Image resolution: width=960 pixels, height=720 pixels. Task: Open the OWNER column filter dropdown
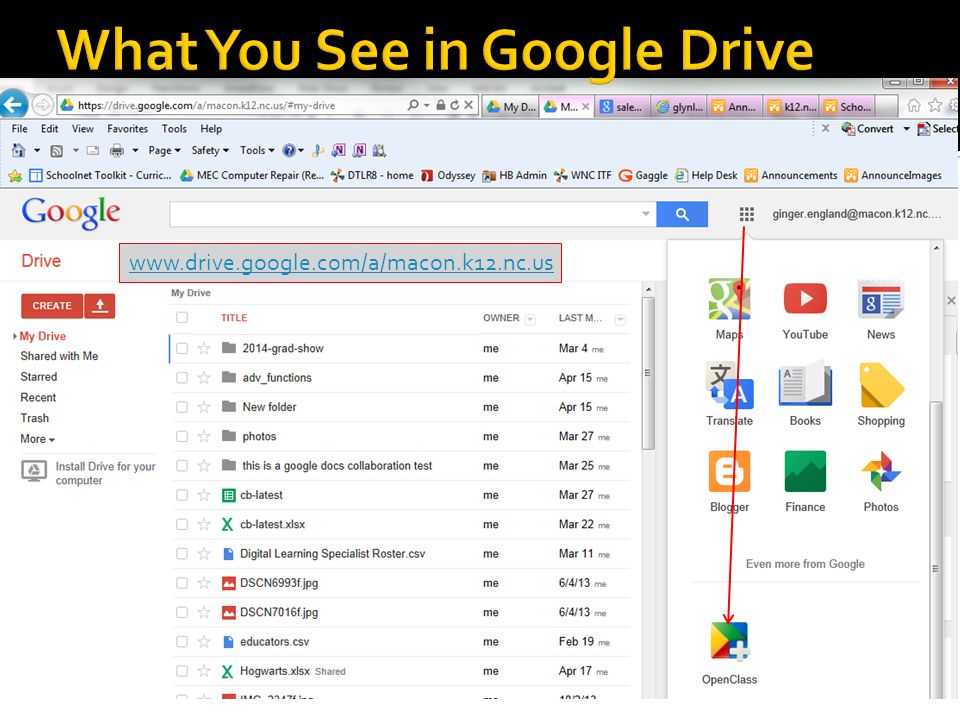coord(530,319)
